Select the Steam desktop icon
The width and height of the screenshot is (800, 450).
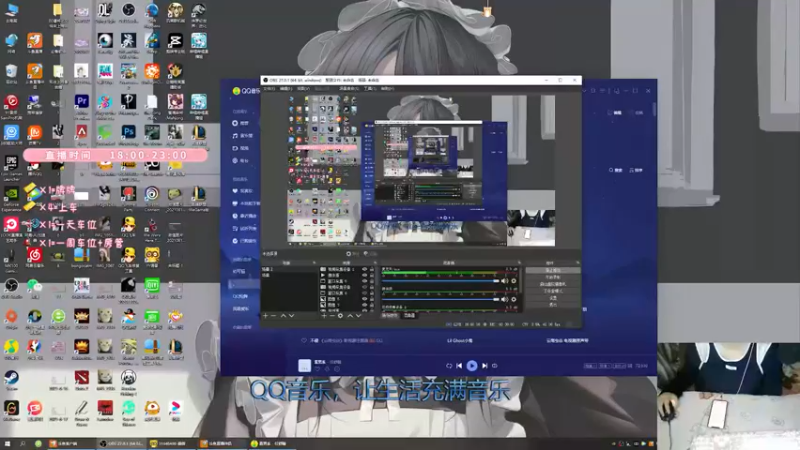click(11, 378)
